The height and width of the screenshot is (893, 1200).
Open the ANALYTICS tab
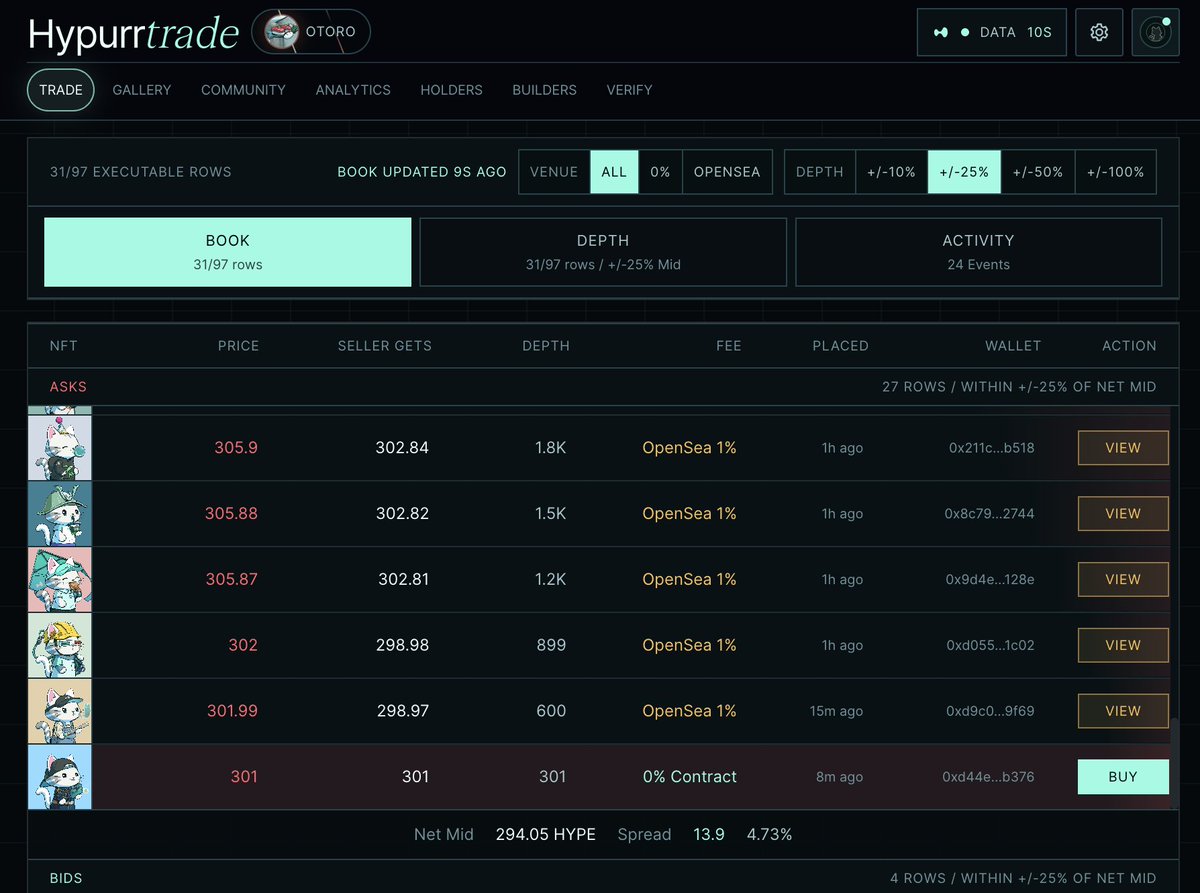pos(353,90)
